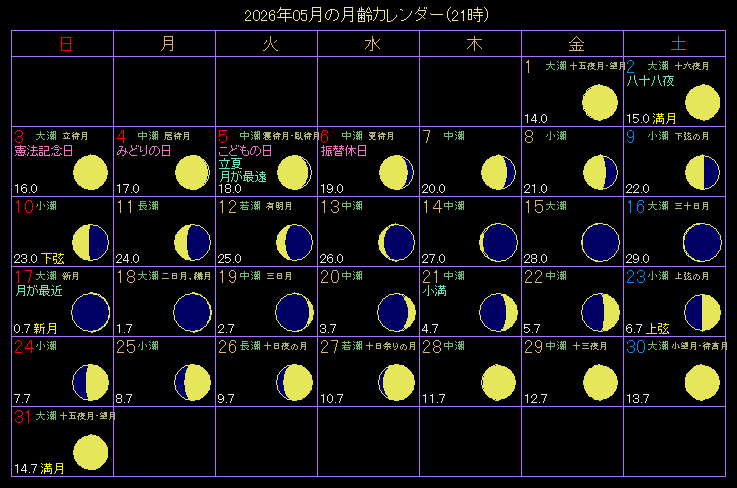Screen dimensions: 737x488
Task: Click the full moon icon for May 1
Action: point(601,102)
